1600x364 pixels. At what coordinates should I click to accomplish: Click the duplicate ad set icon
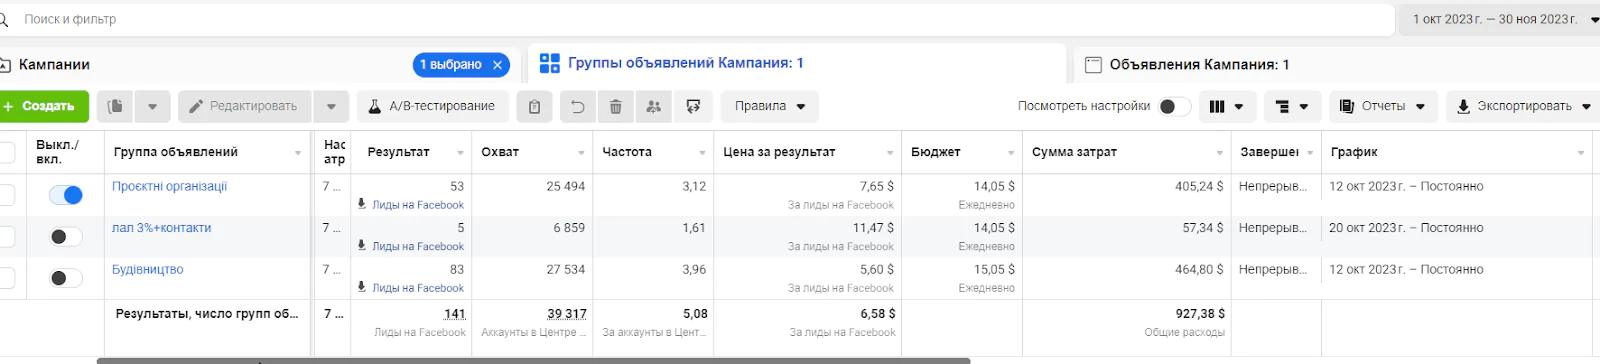(115, 106)
